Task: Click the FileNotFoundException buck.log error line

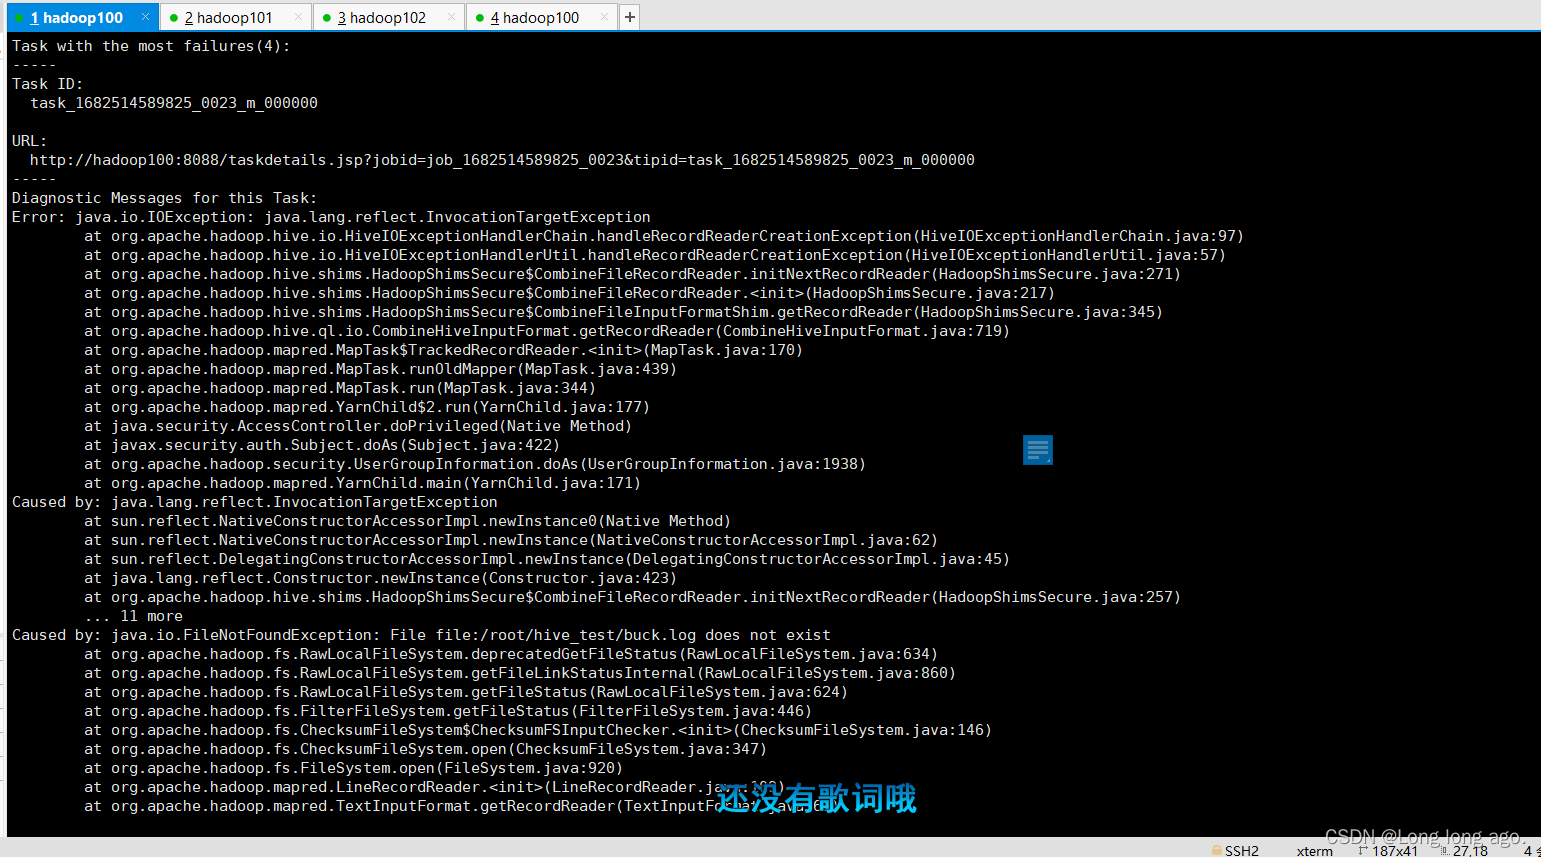Action: click(421, 635)
